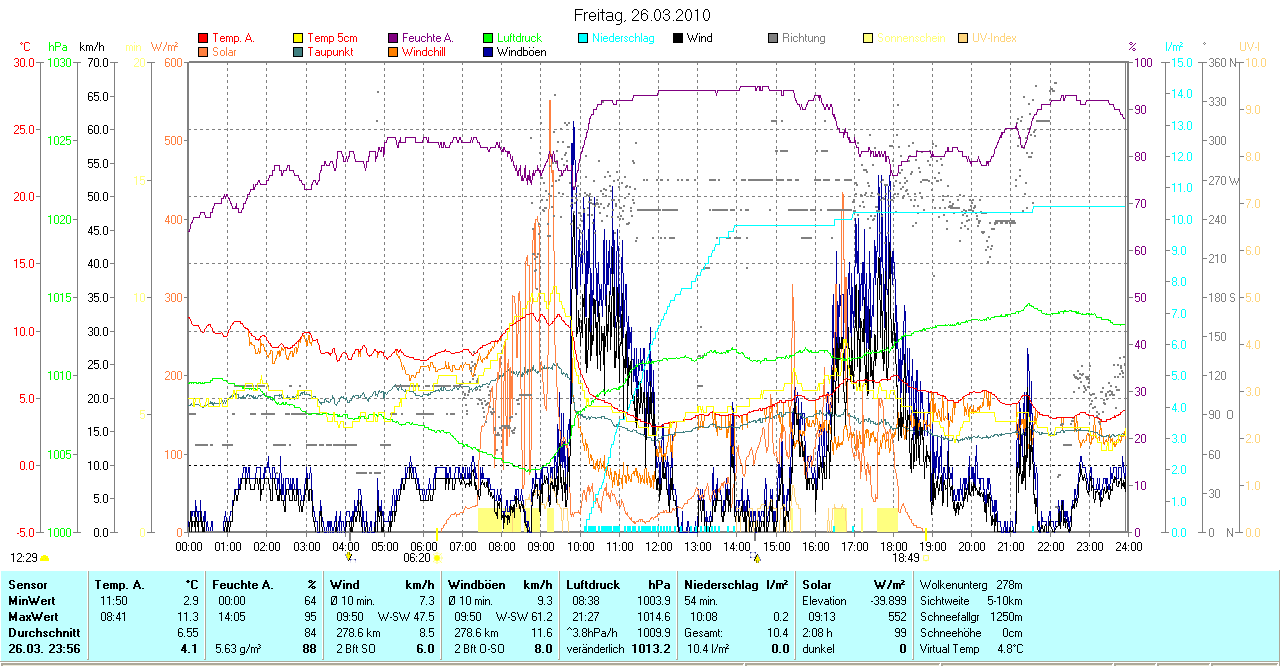1280x666 pixels.
Task: Click the 12:00 time axis label
Action: tap(659, 546)
